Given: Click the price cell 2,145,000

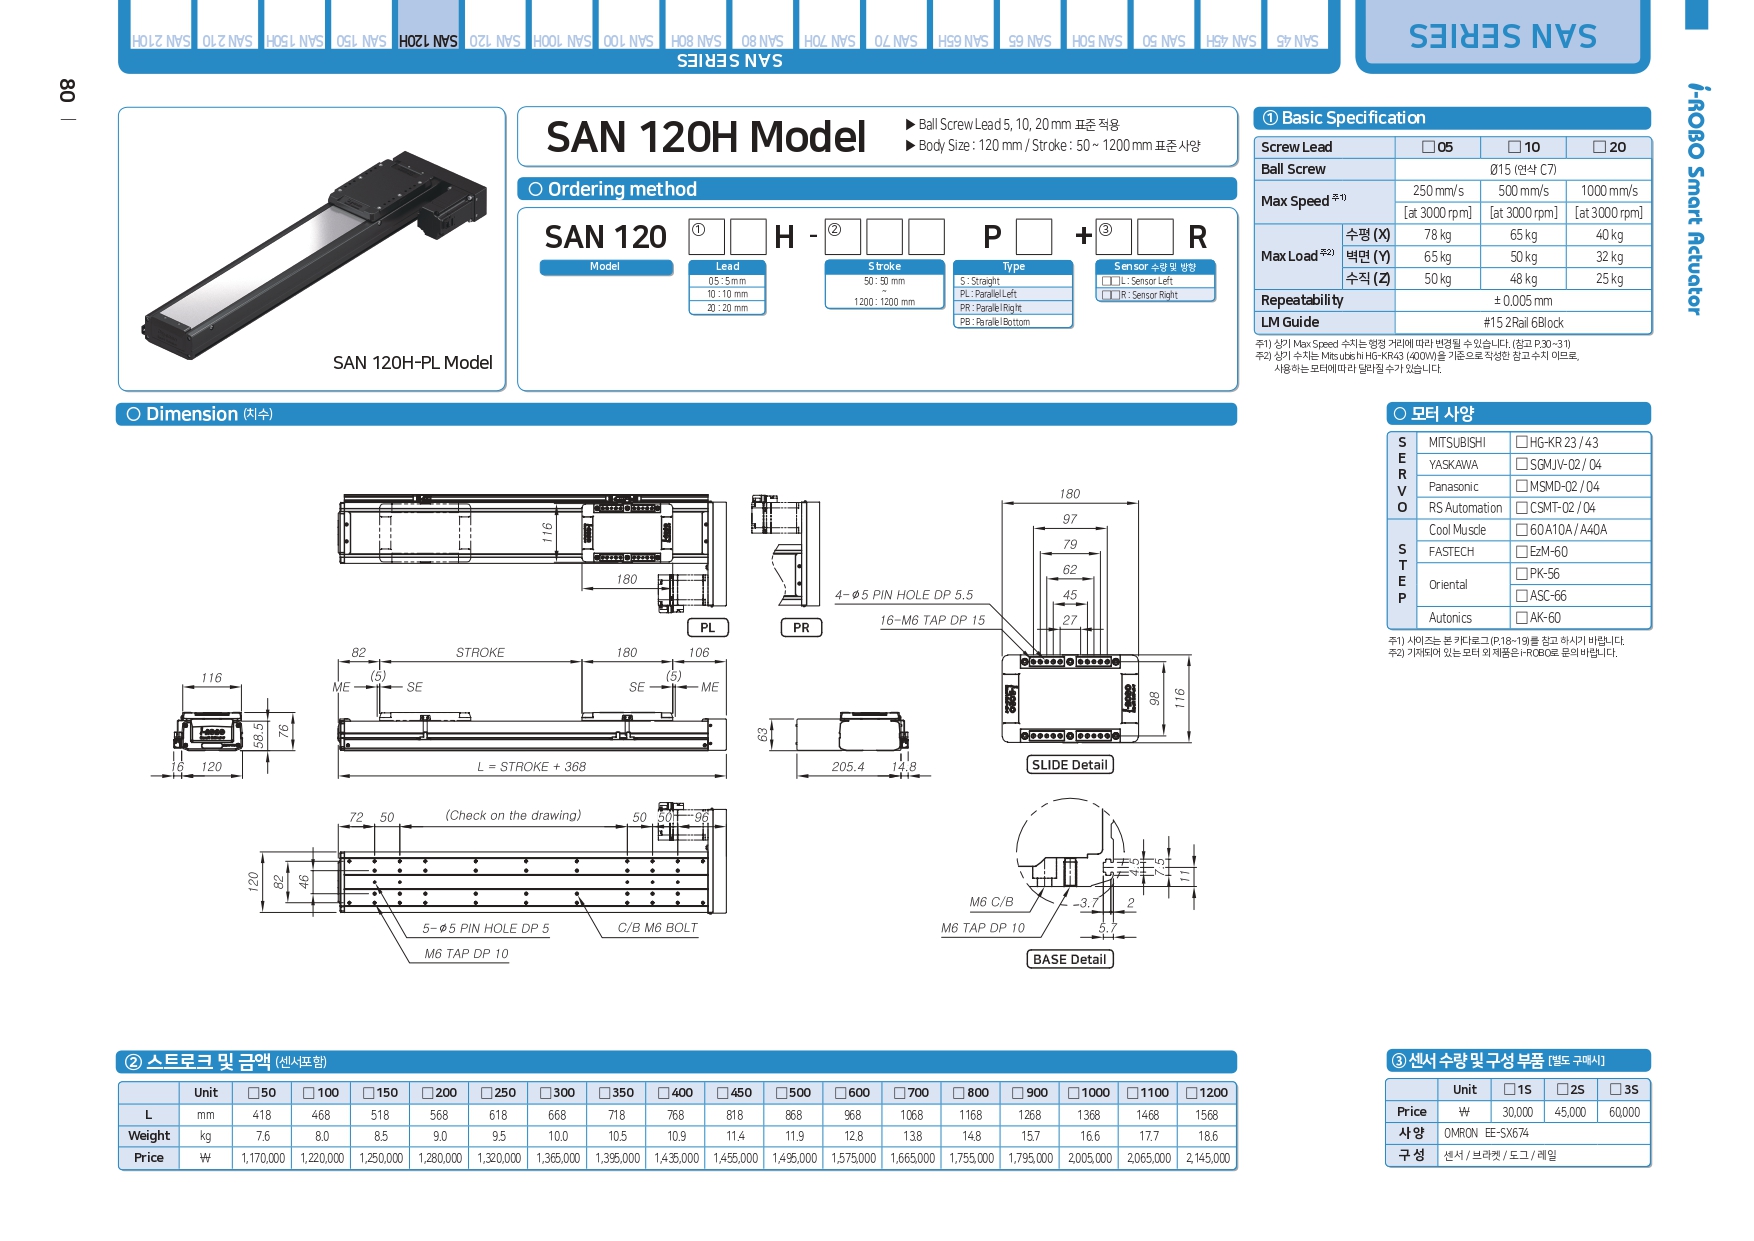Looking at the screenshot, I should pos(1208,1158).
